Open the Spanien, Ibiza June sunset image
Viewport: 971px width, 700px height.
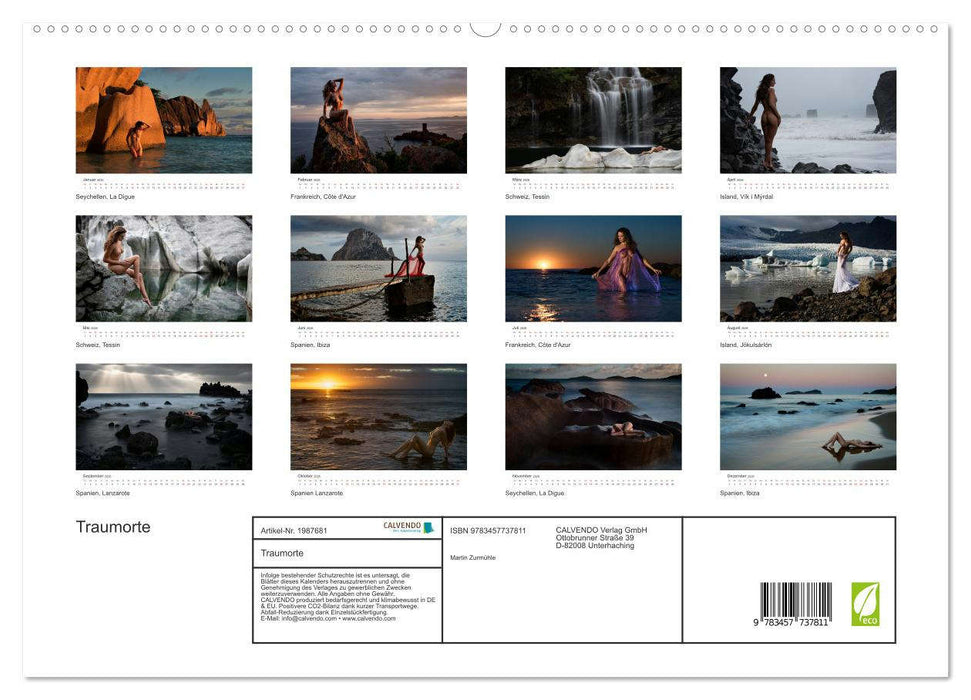point(378,270)
